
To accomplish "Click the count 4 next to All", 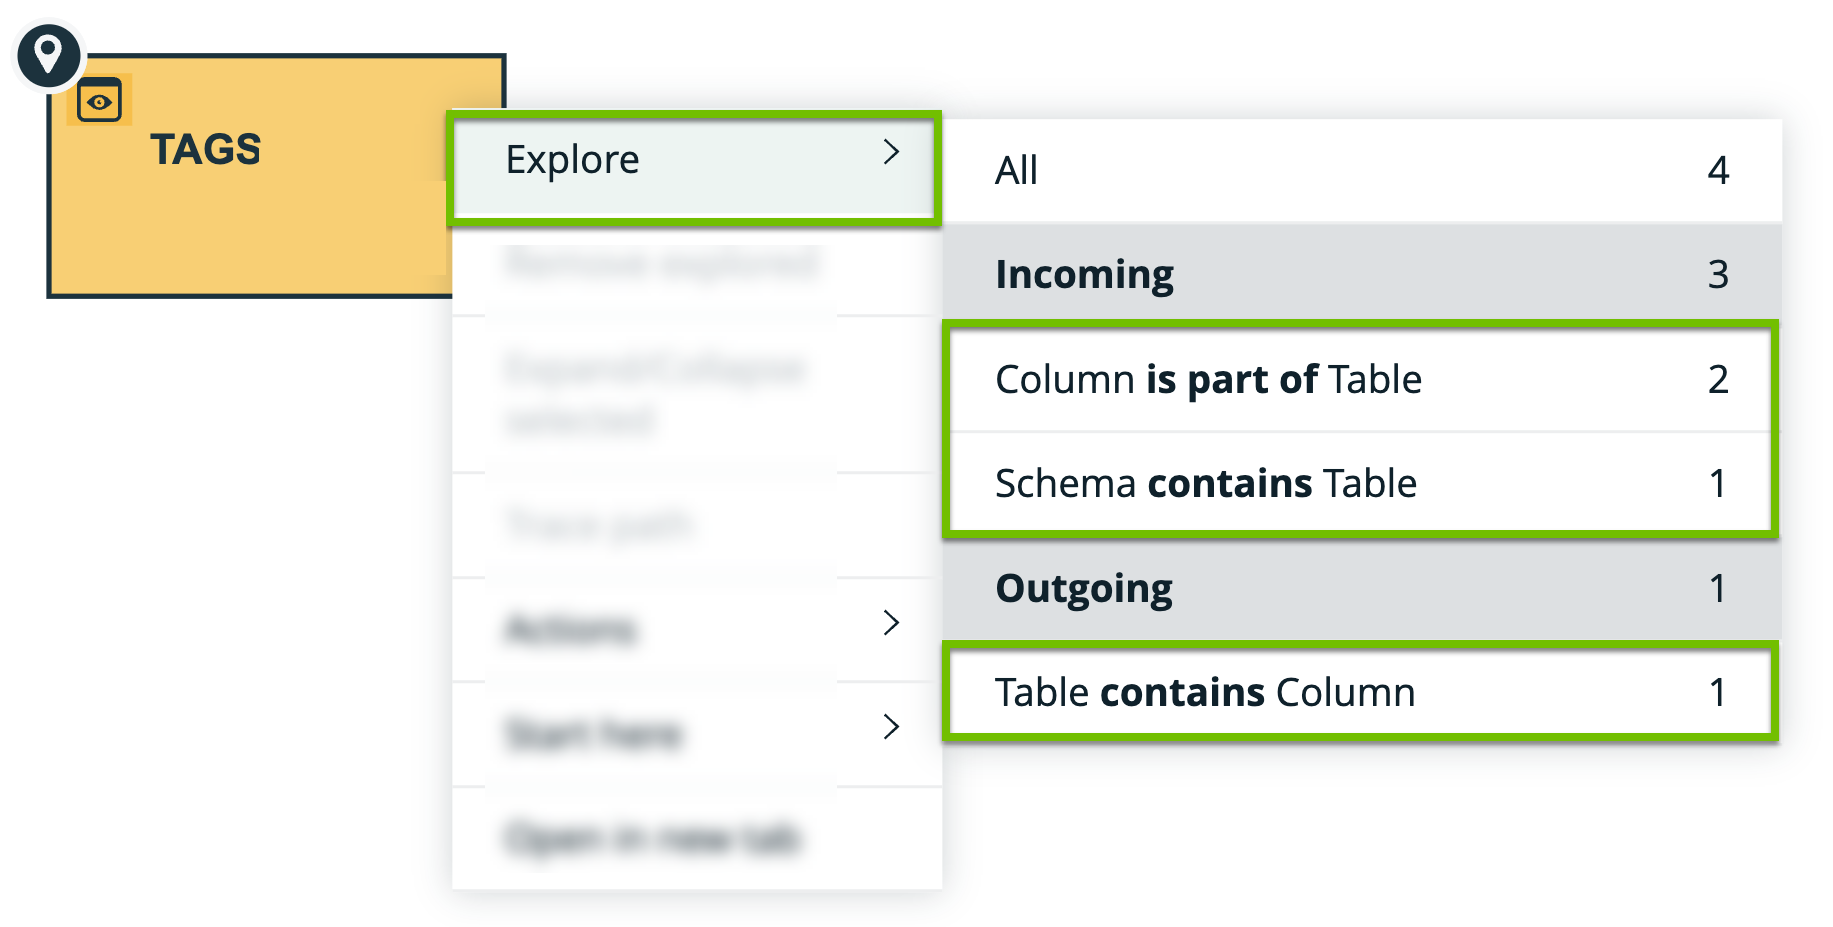I will pyautogui.click(x=1719, y=170).
